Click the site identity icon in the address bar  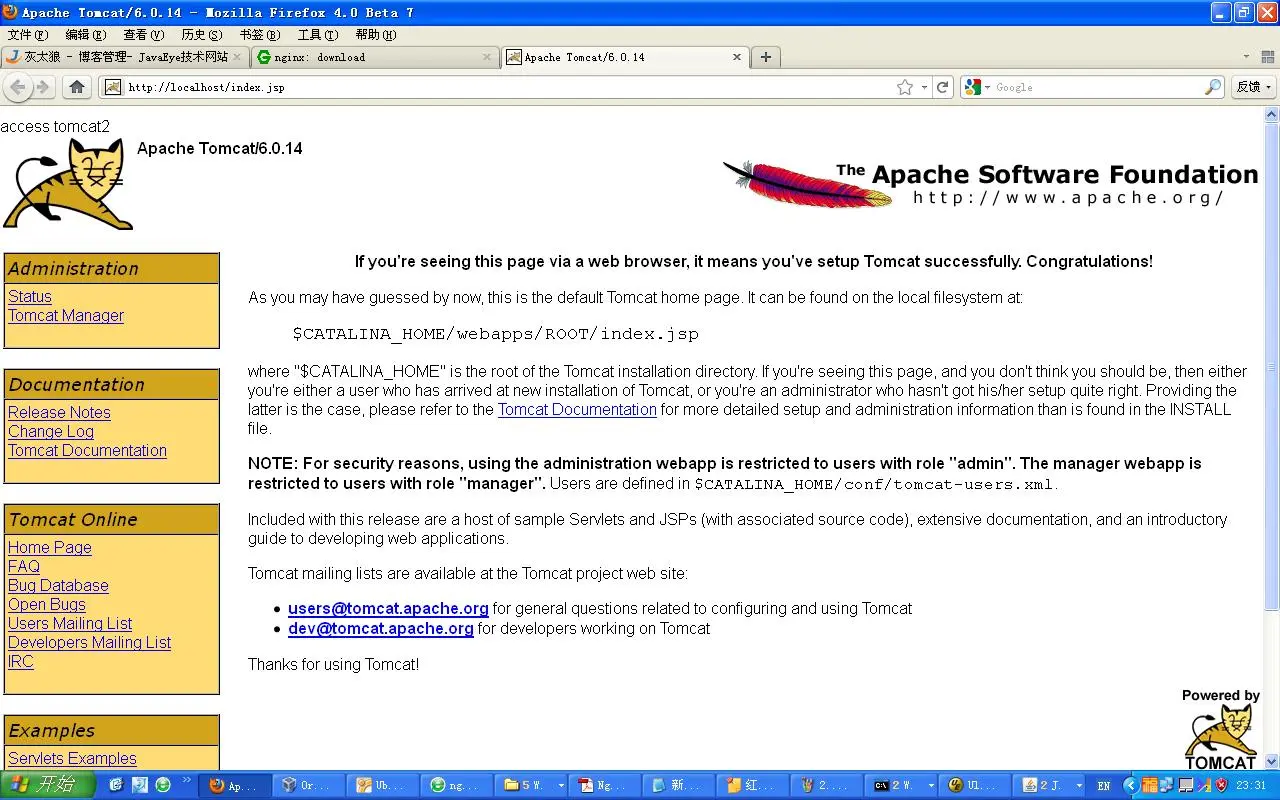(x=113, y=87)
